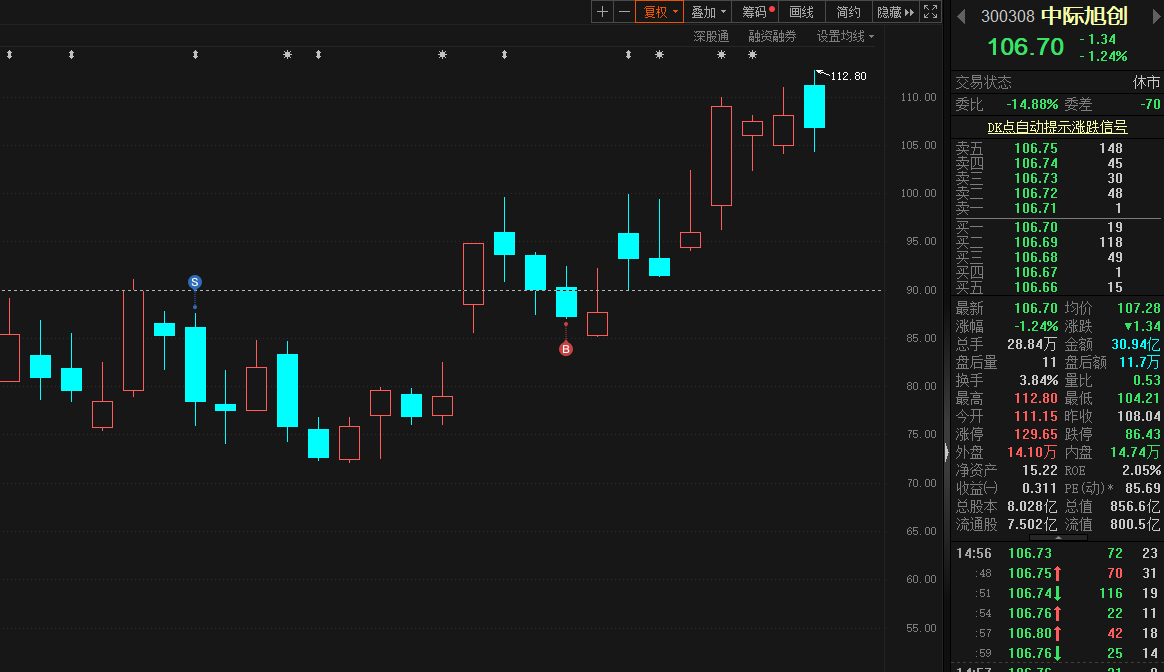This screenshot has height=672, width=1164.
Task: Select the 融资融券 tab label
Action: pyautogui.click(x=772, y=36)
